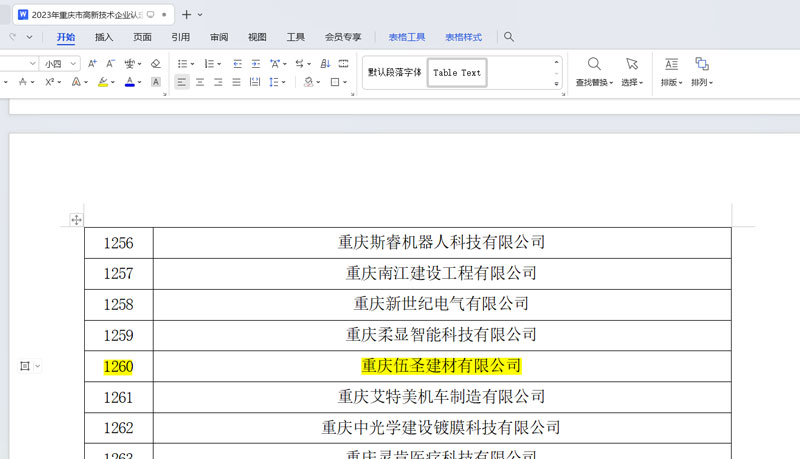Expand the styles gallery list
Screen dimensions: 800x459
pos(557,84)
